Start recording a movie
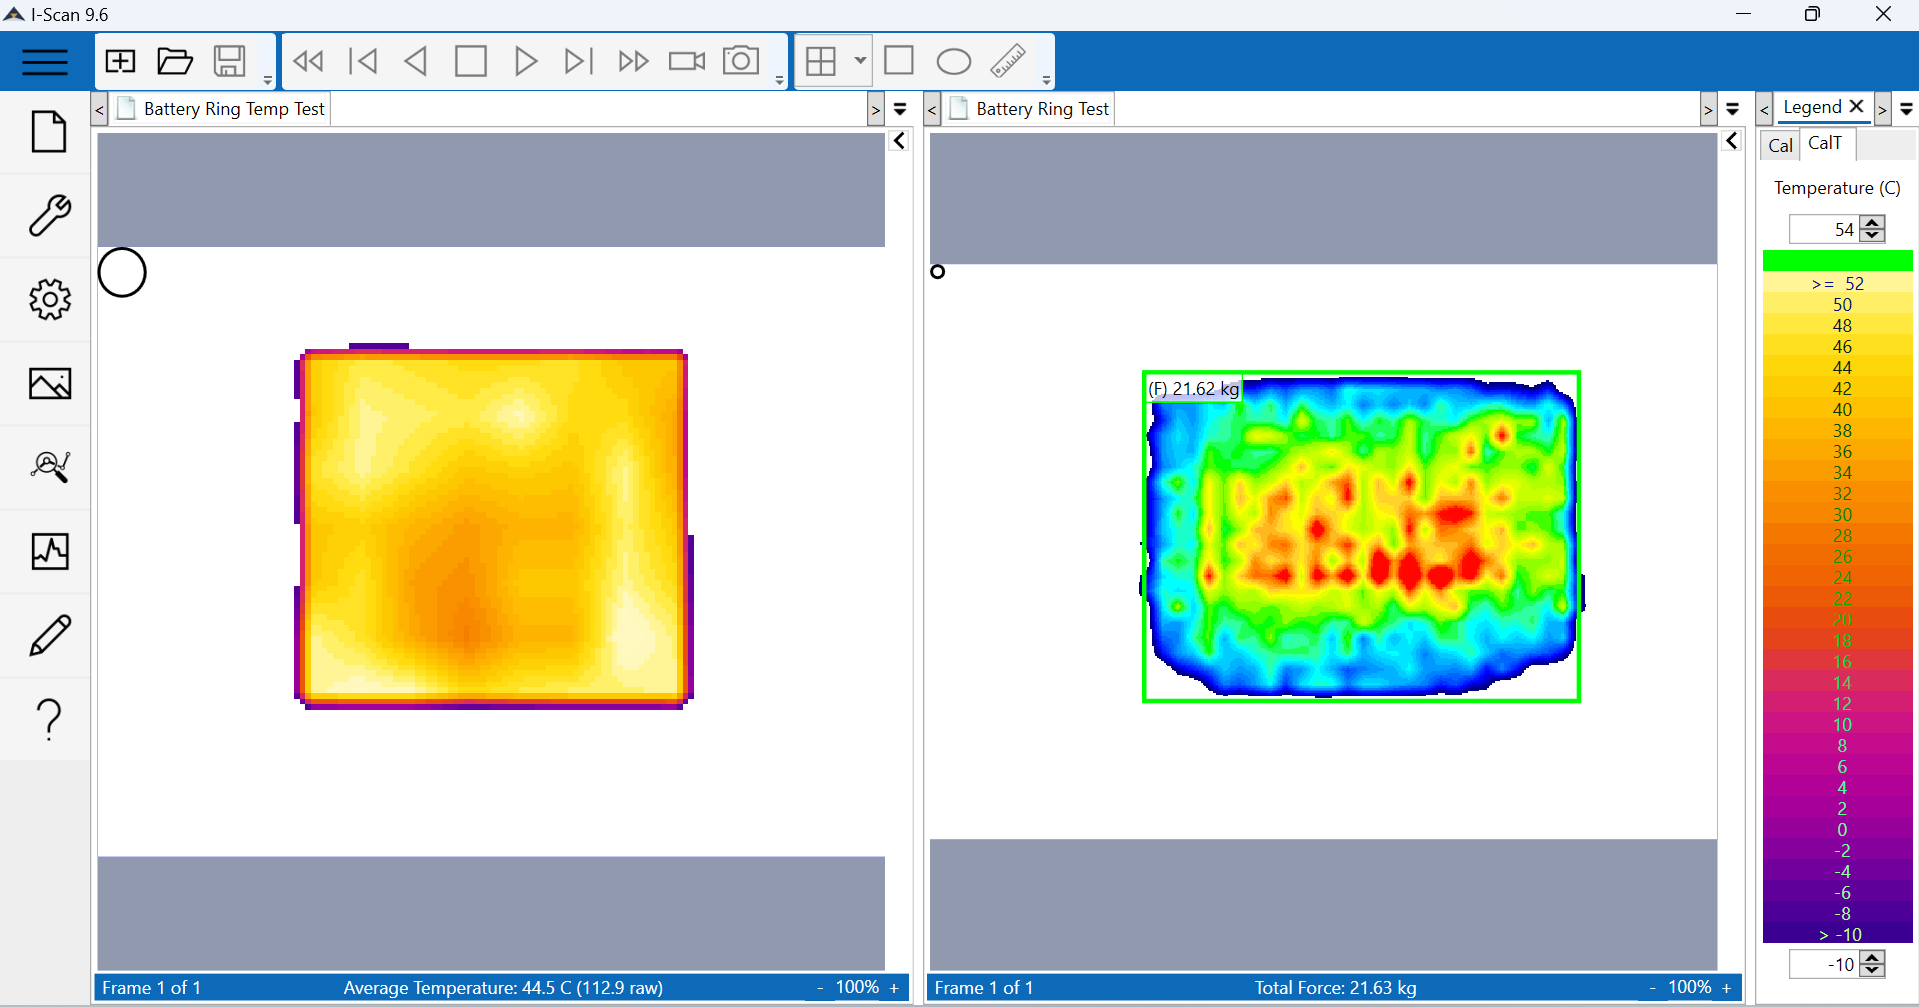This screenshot has height=1007, width=1919. 686,60
